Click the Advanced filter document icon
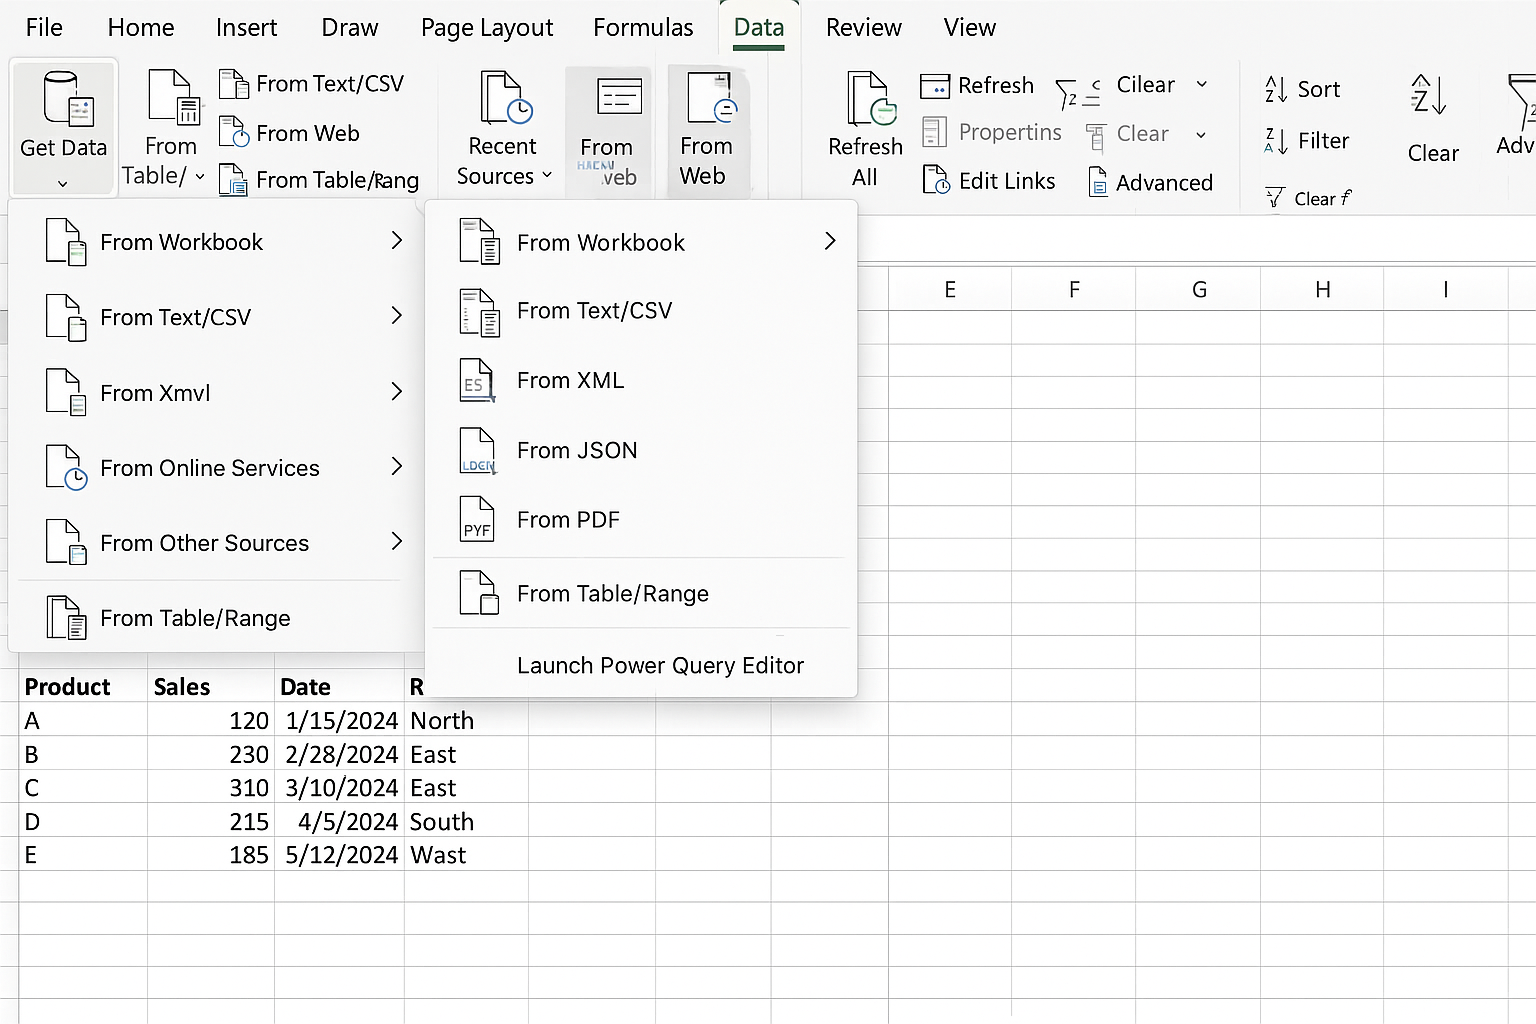1536x1024 pixels. 1098,182
